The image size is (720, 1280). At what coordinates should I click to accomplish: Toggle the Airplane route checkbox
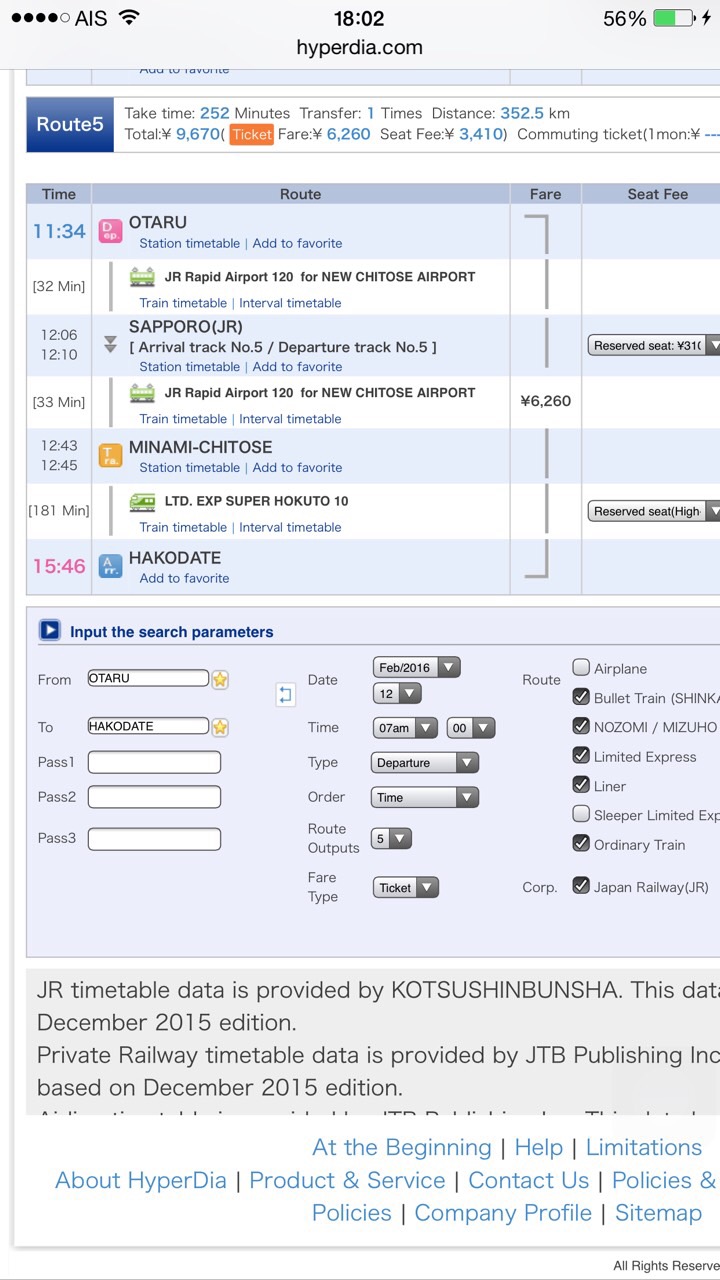[x=581, y=667]
